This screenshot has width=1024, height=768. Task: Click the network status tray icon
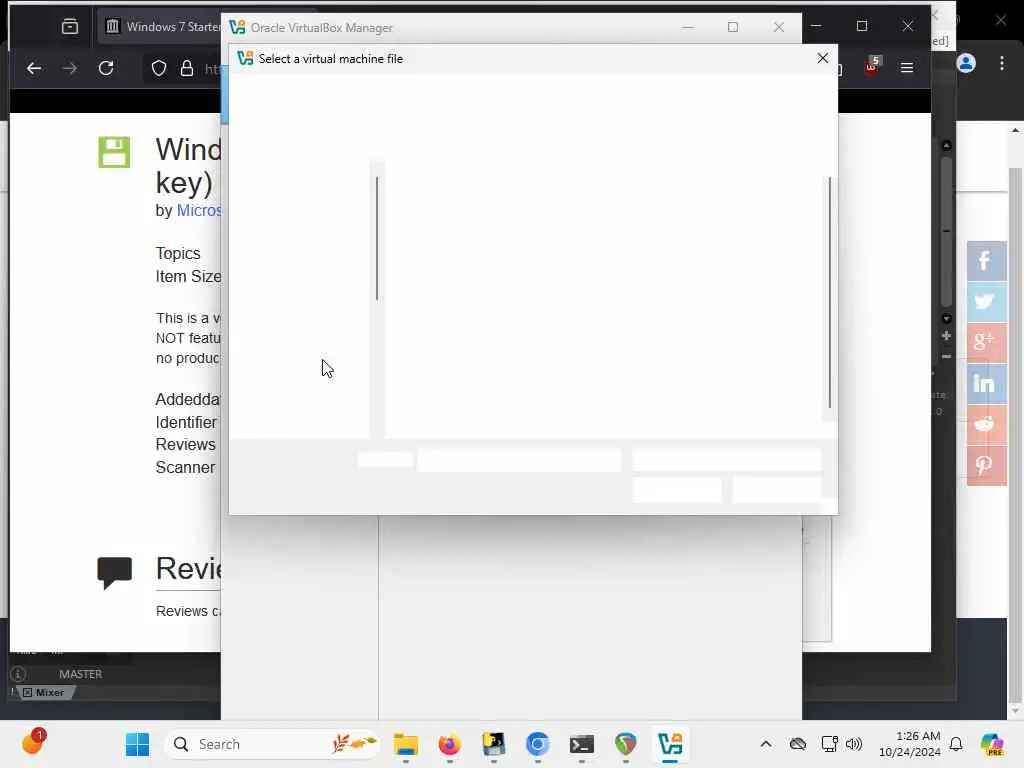[x=829, y=744]
